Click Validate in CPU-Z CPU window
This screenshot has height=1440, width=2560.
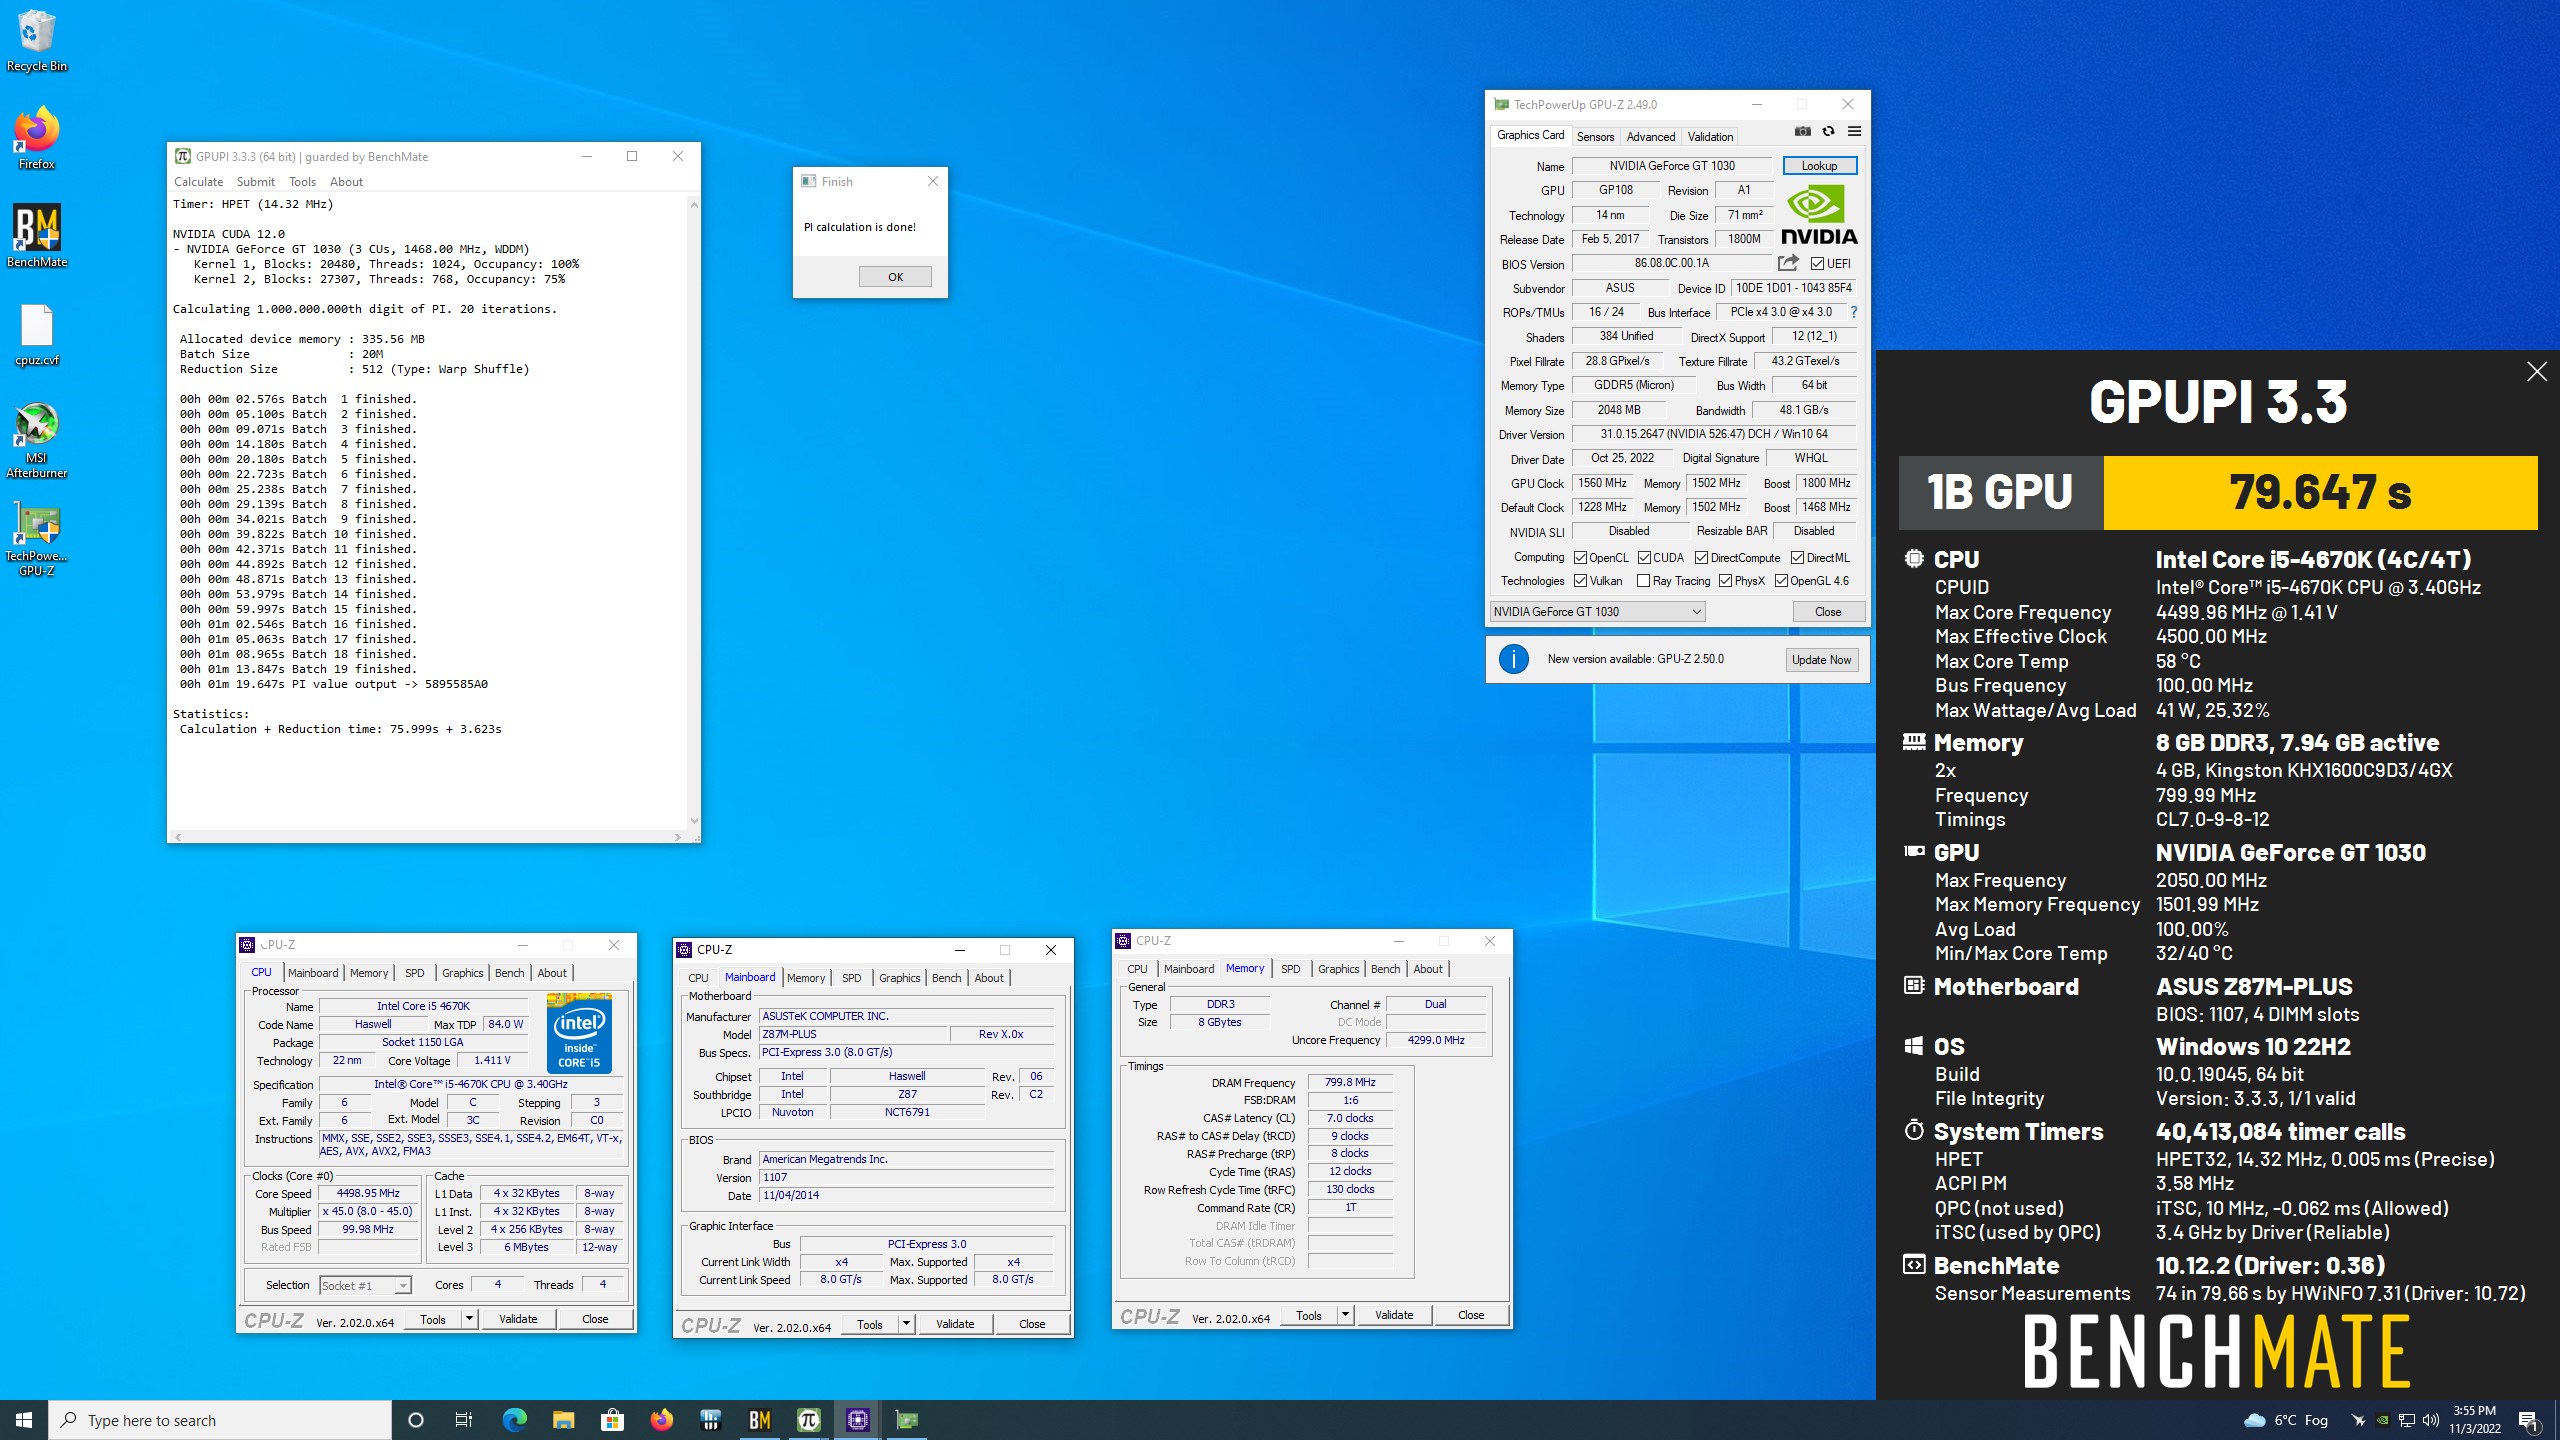tap(517, 1319)
